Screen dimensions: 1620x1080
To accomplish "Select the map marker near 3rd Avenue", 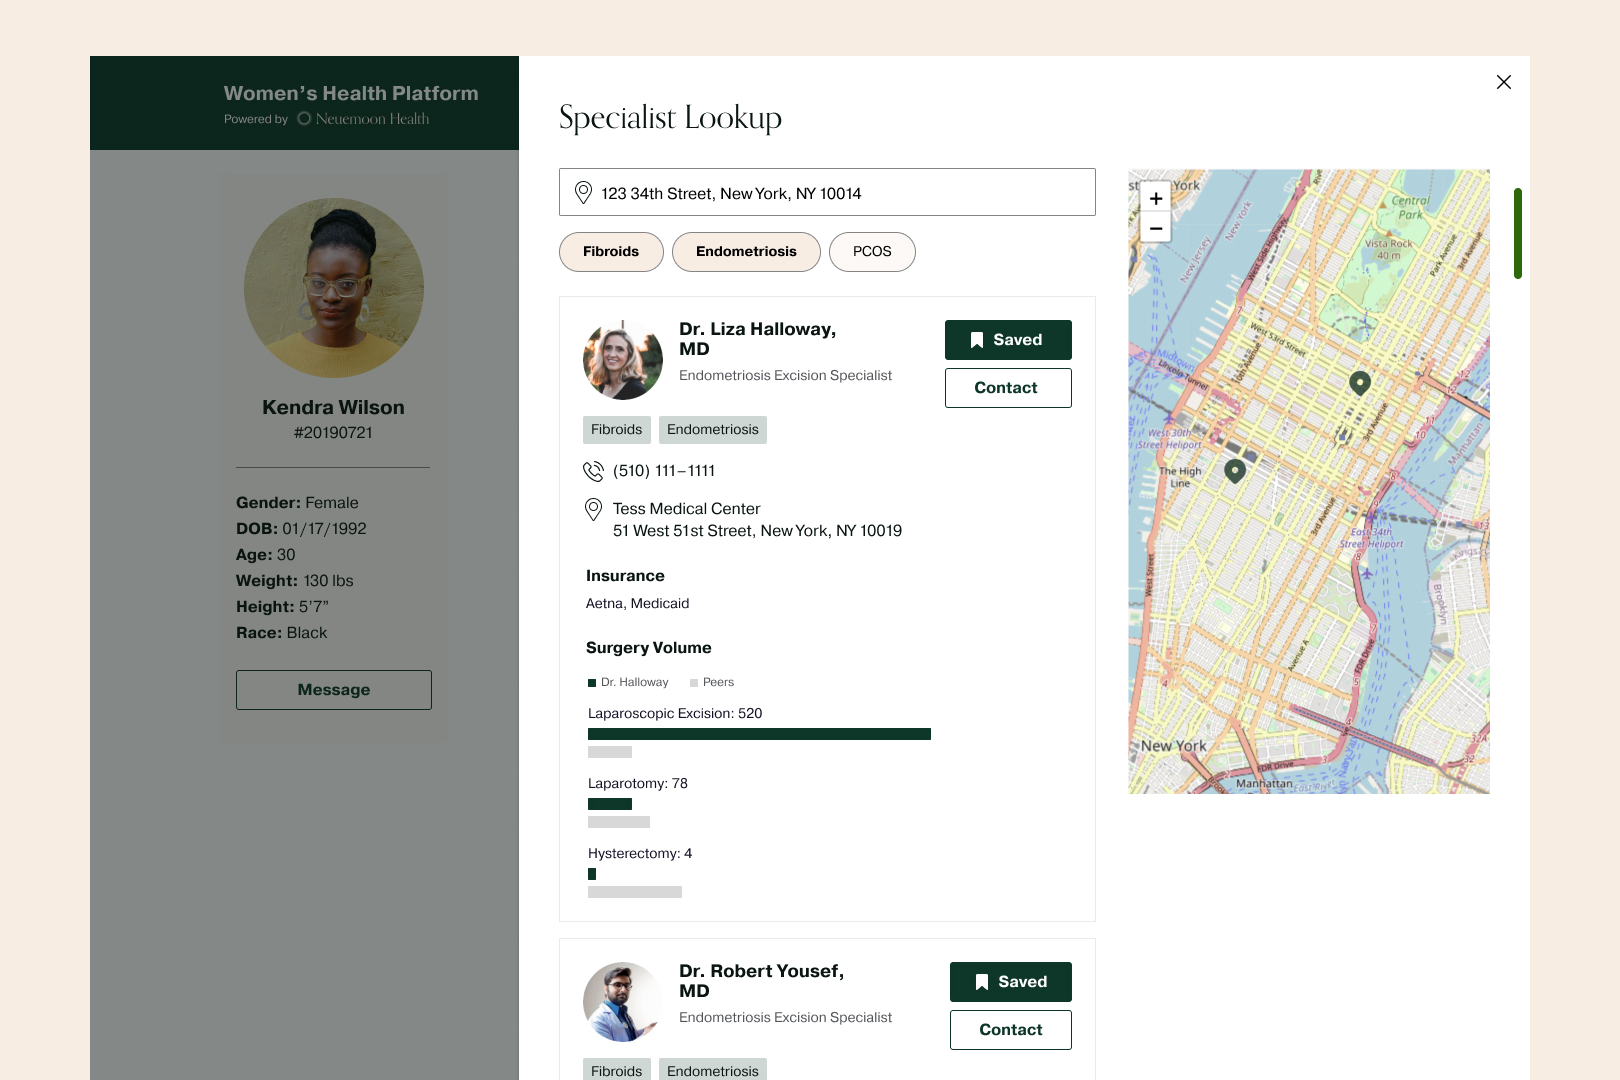I will click(1360, 383).
